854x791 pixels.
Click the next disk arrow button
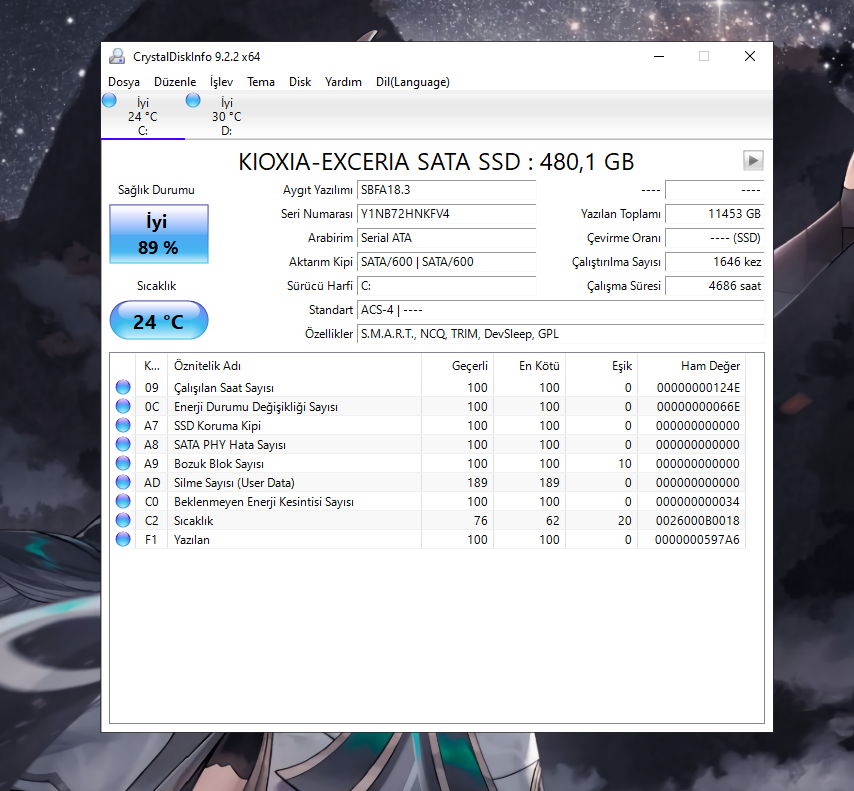753,160
